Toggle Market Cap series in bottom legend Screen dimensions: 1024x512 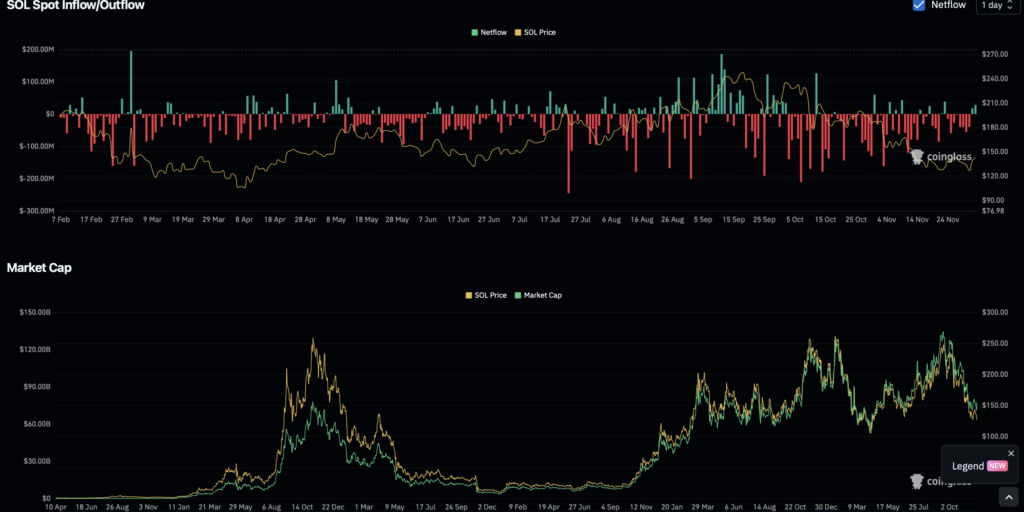[538, 295]
